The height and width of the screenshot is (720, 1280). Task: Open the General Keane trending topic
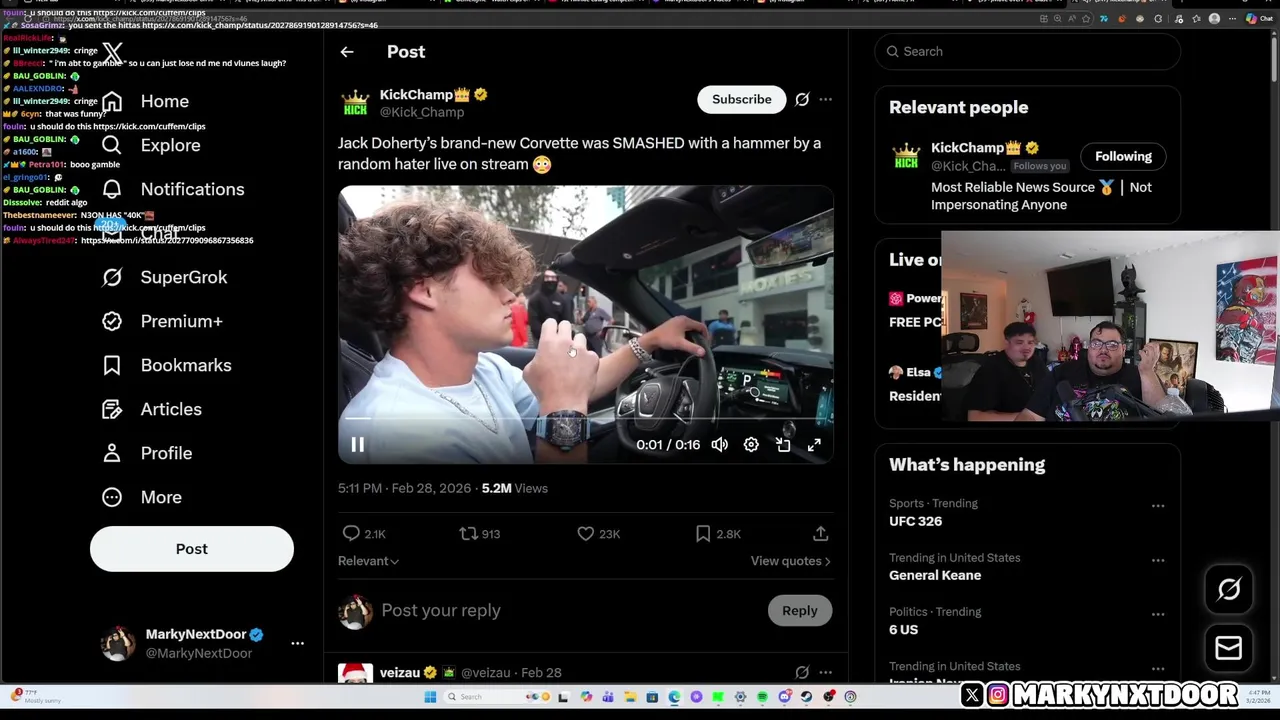pyautogui.click(x=935, y=575)
